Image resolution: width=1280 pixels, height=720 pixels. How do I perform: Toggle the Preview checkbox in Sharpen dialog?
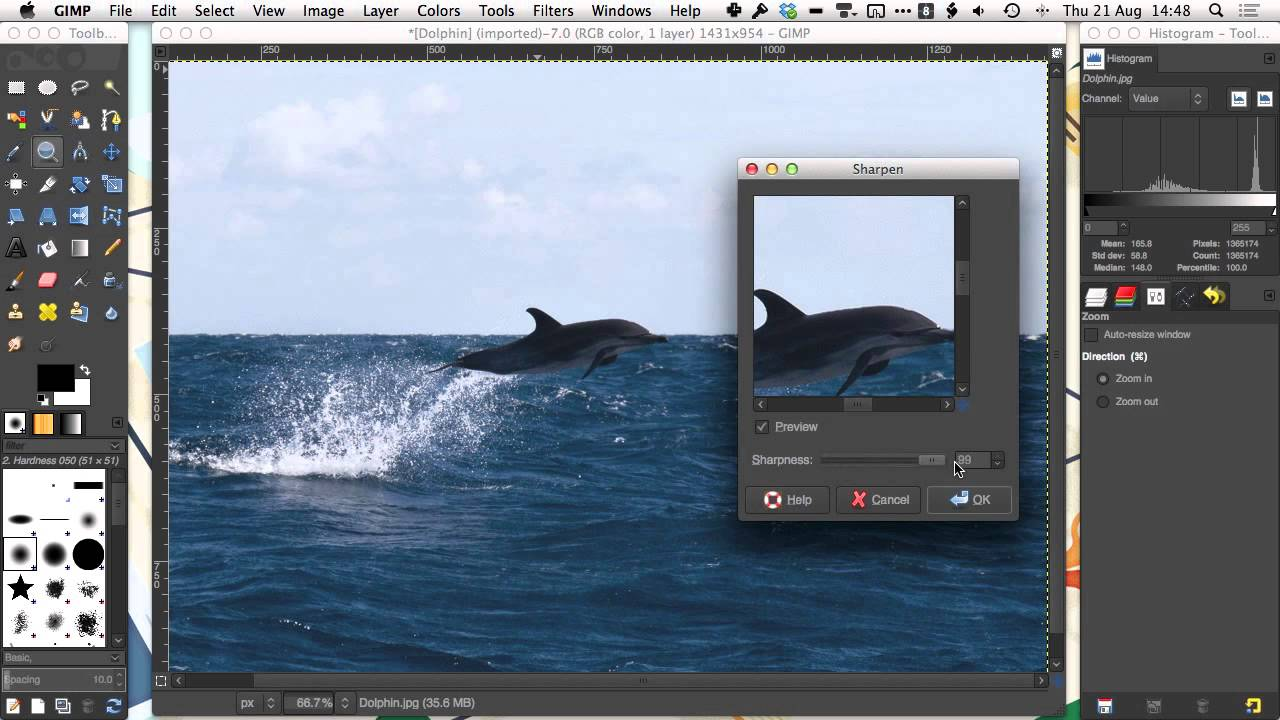tap(762, 427)
